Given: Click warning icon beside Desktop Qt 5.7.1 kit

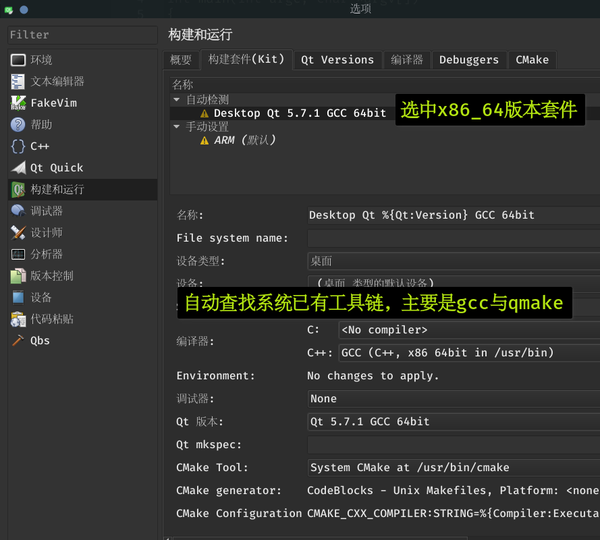Looking at the screenshot, I should pos(204,114).
